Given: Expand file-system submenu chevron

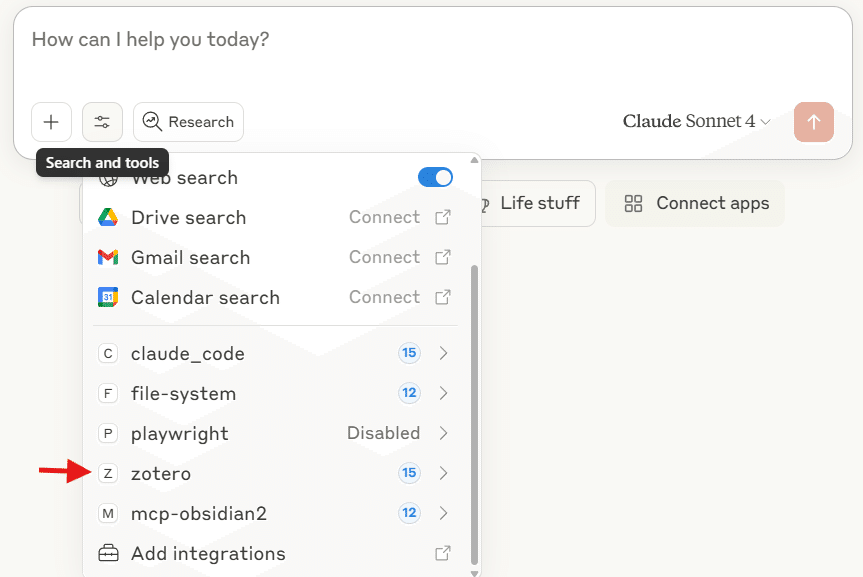Looking at the screenshot, I should (444, 393).
